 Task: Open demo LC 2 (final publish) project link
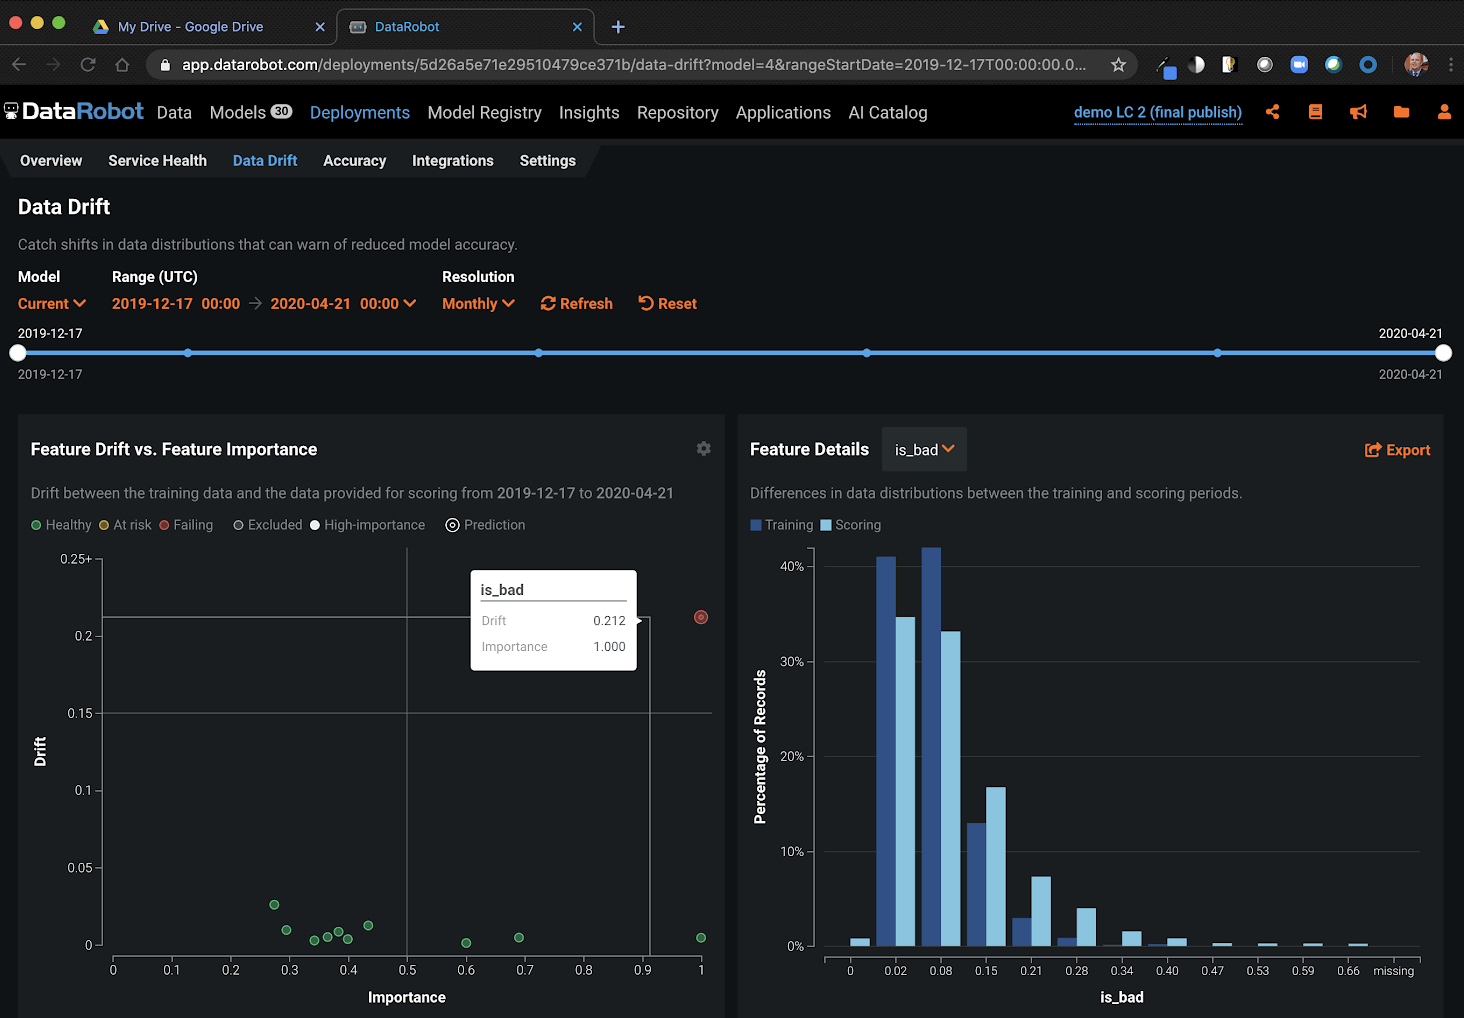[1157, 113]
